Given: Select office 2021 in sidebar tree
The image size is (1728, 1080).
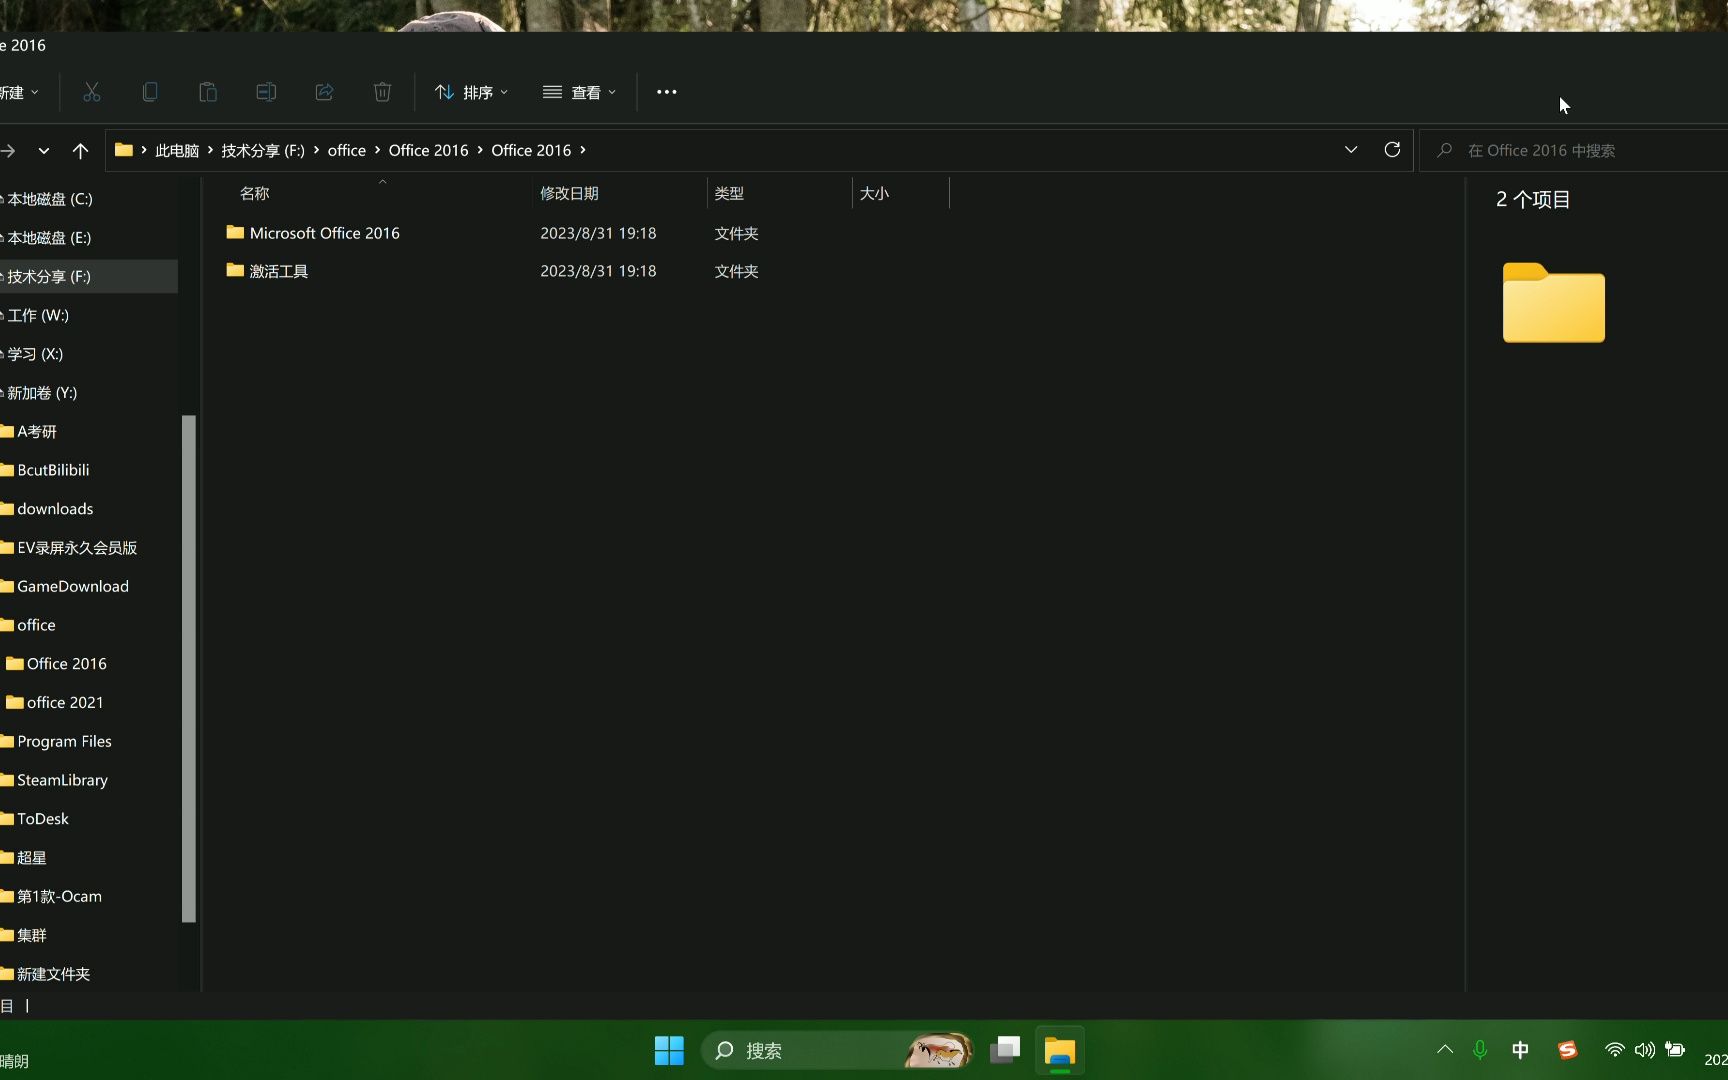Looking at the screenshot, I should click(65, 703).
